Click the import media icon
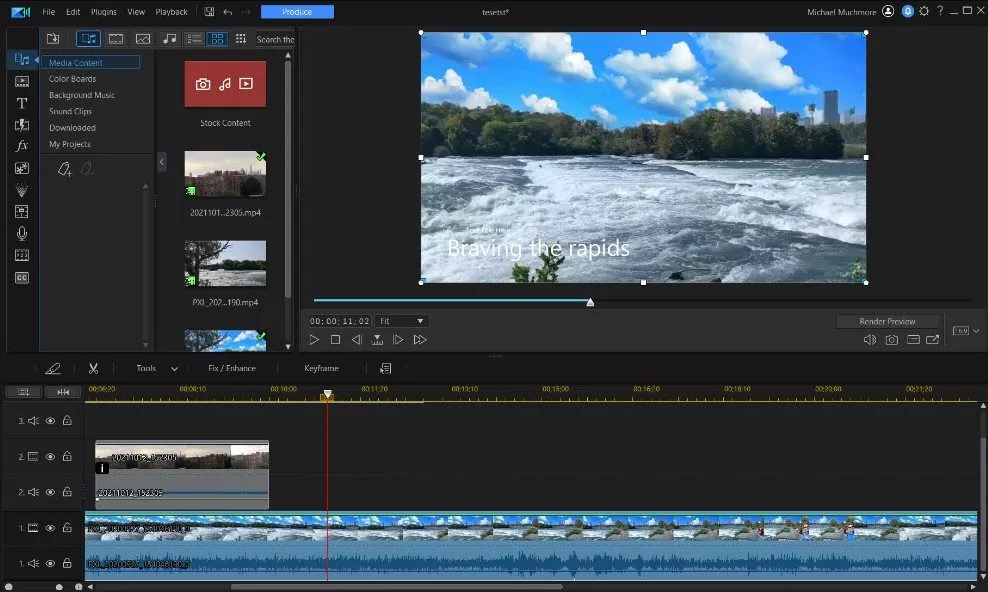Image resolution: width=988 pixels, height=592 pixels. [54, 39]
